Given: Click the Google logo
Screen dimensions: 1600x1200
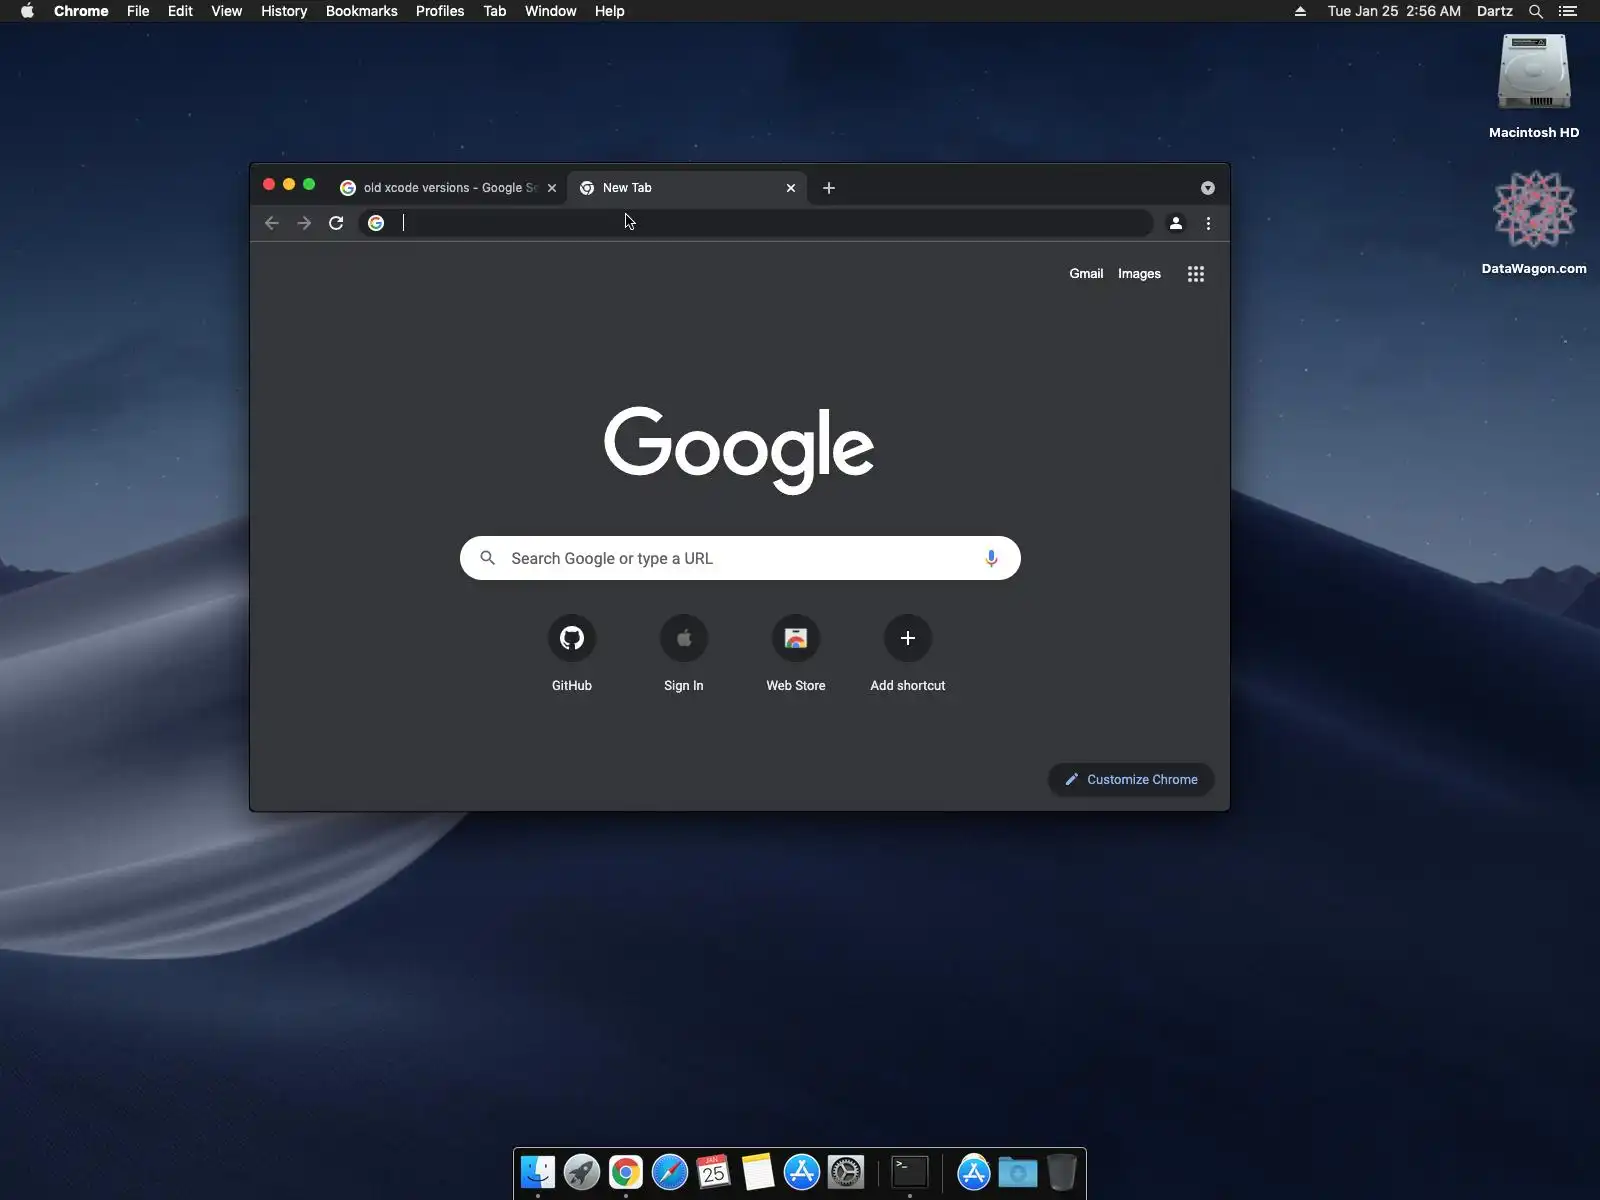Looking at the screenshot, I should point(739,450).
